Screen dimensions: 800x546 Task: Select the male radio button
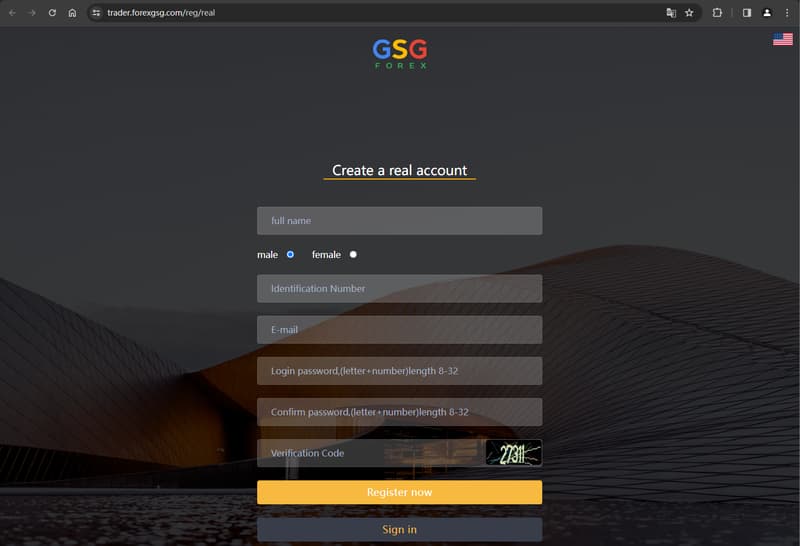(x=290, y=254)
